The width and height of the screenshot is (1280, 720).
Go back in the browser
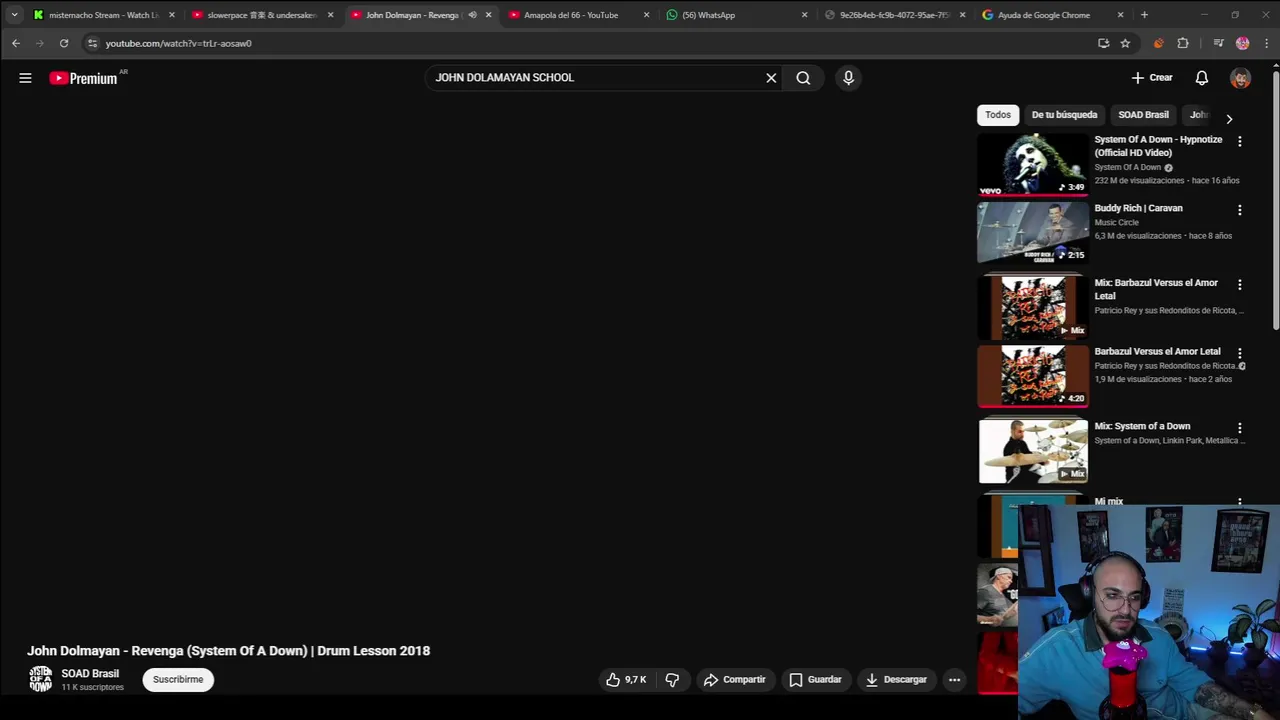coord(16,43)
